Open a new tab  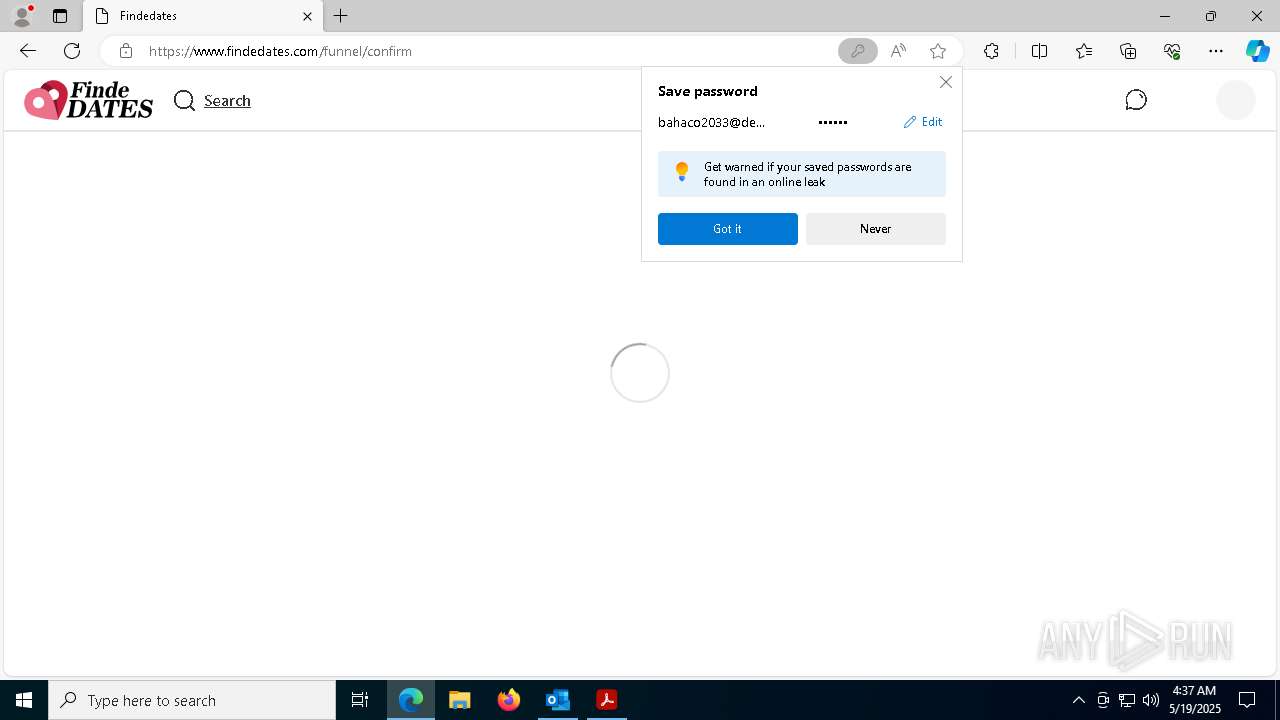[x=341, y=16]
